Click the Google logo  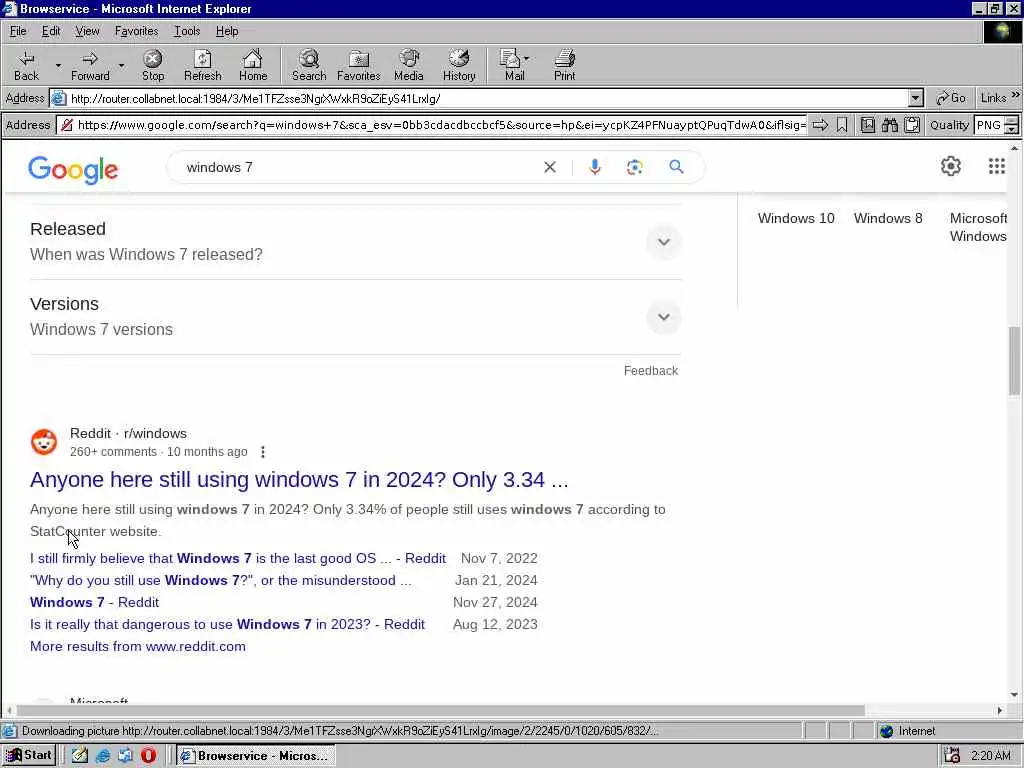click(x=73, y=170)
